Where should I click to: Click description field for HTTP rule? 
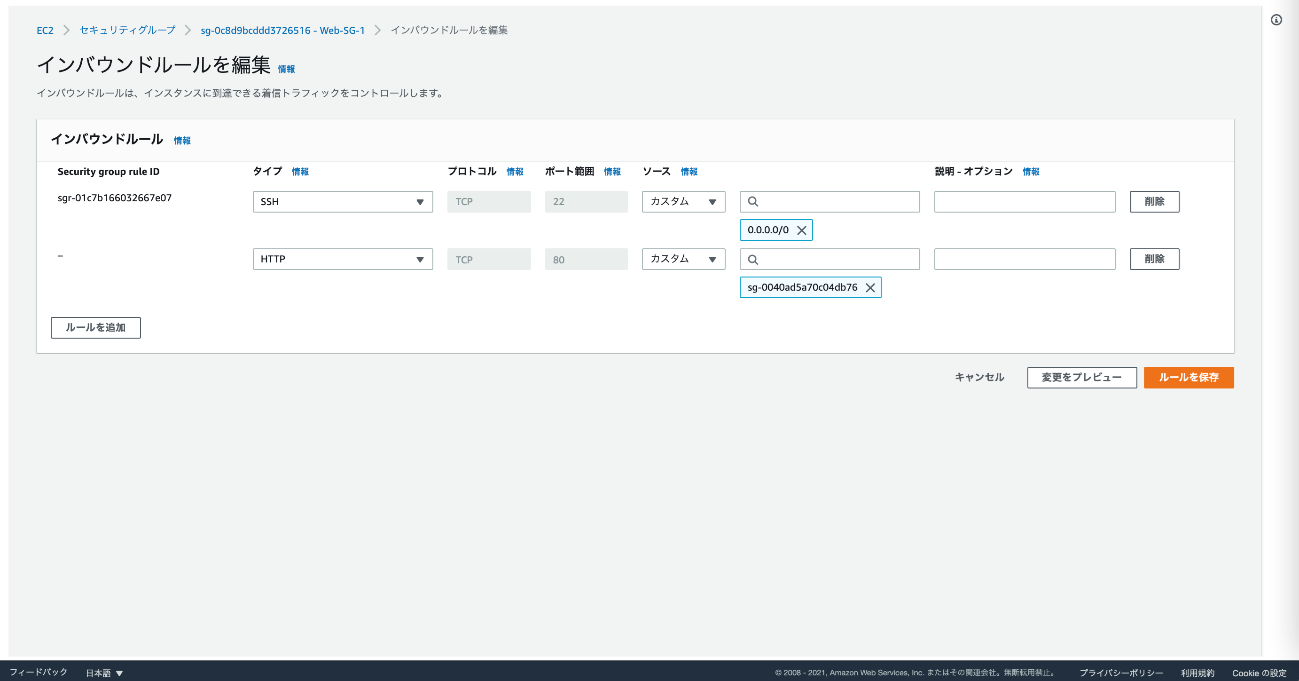pyautogui.click(x=1024, y=259)
